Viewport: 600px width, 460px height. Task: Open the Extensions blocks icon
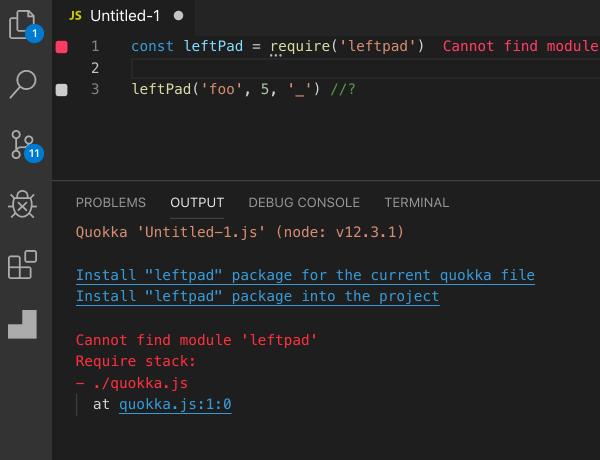click(x=22, y=265)
